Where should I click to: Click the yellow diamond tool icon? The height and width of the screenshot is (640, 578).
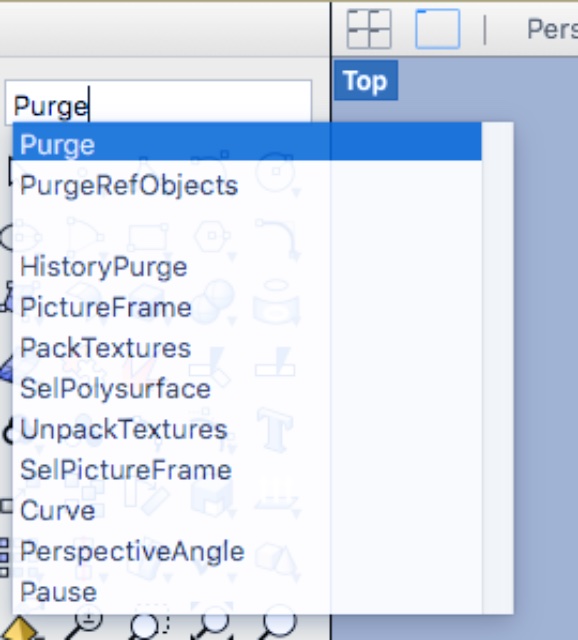tap(20, 629)
